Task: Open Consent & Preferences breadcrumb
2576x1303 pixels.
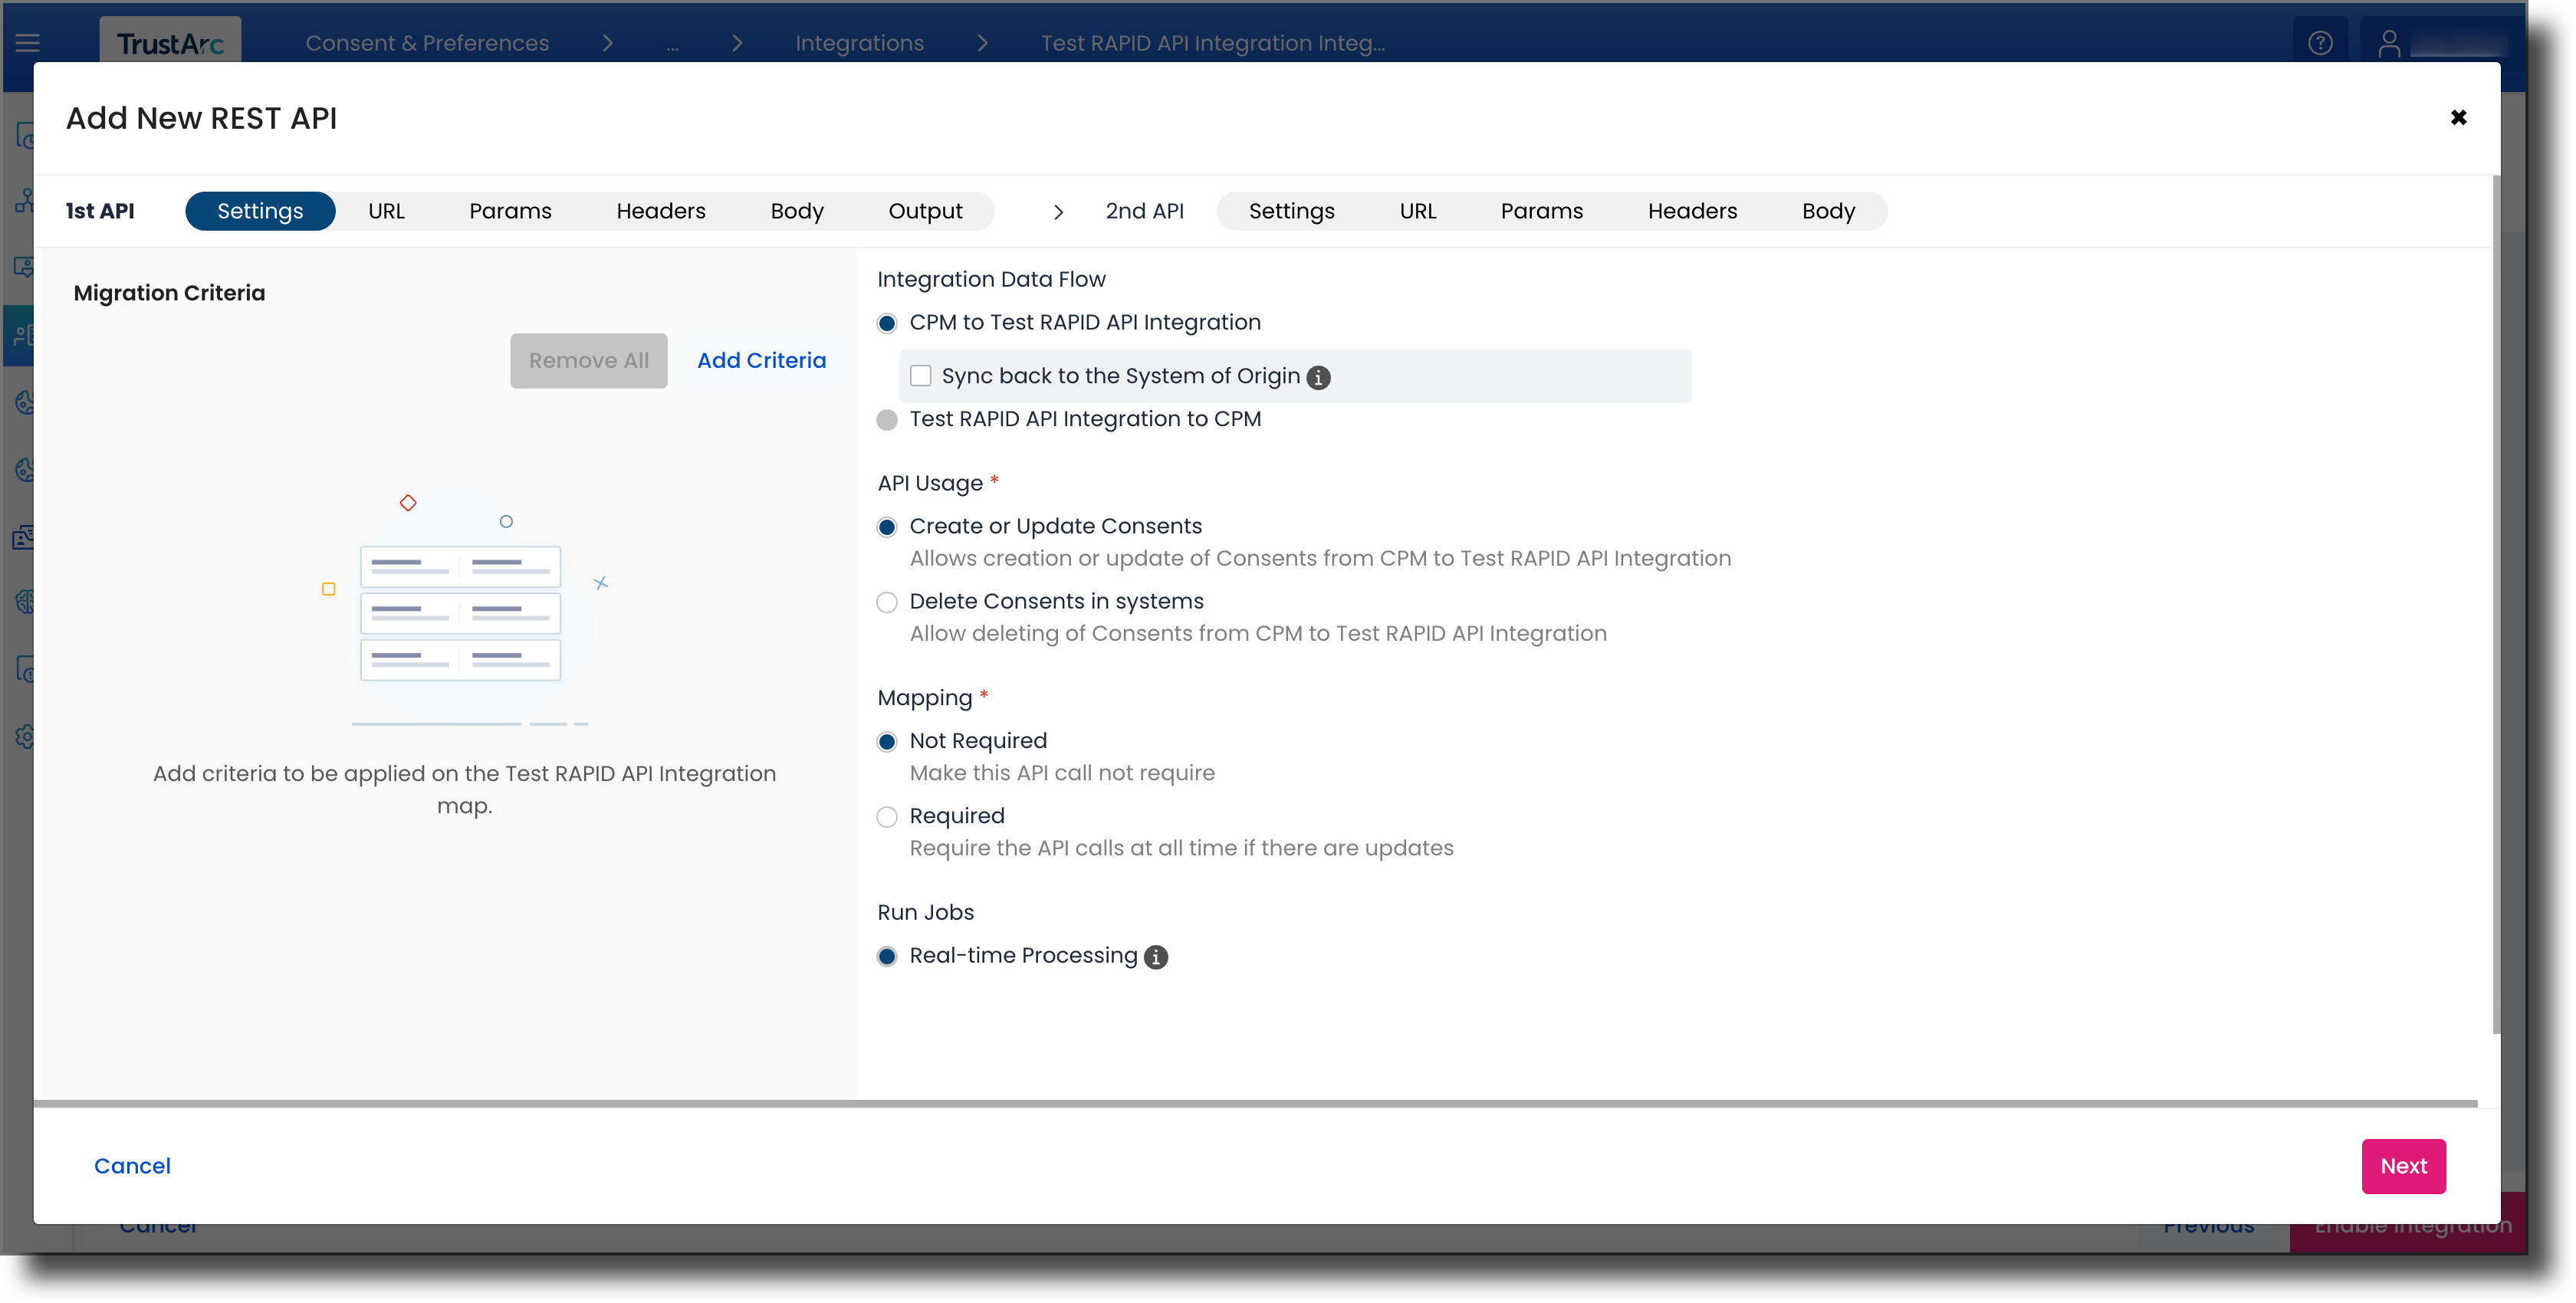Action: (x=427, y=43)
